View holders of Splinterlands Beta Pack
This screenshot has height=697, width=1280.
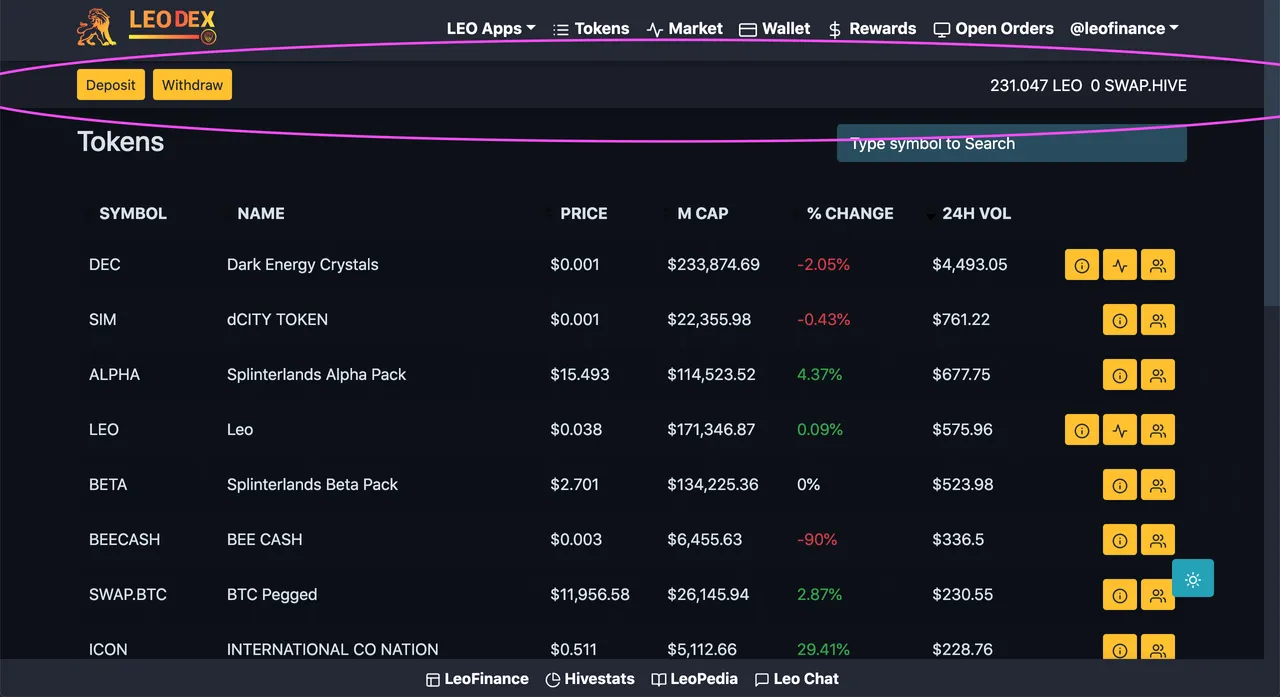tap(1158, 485)
